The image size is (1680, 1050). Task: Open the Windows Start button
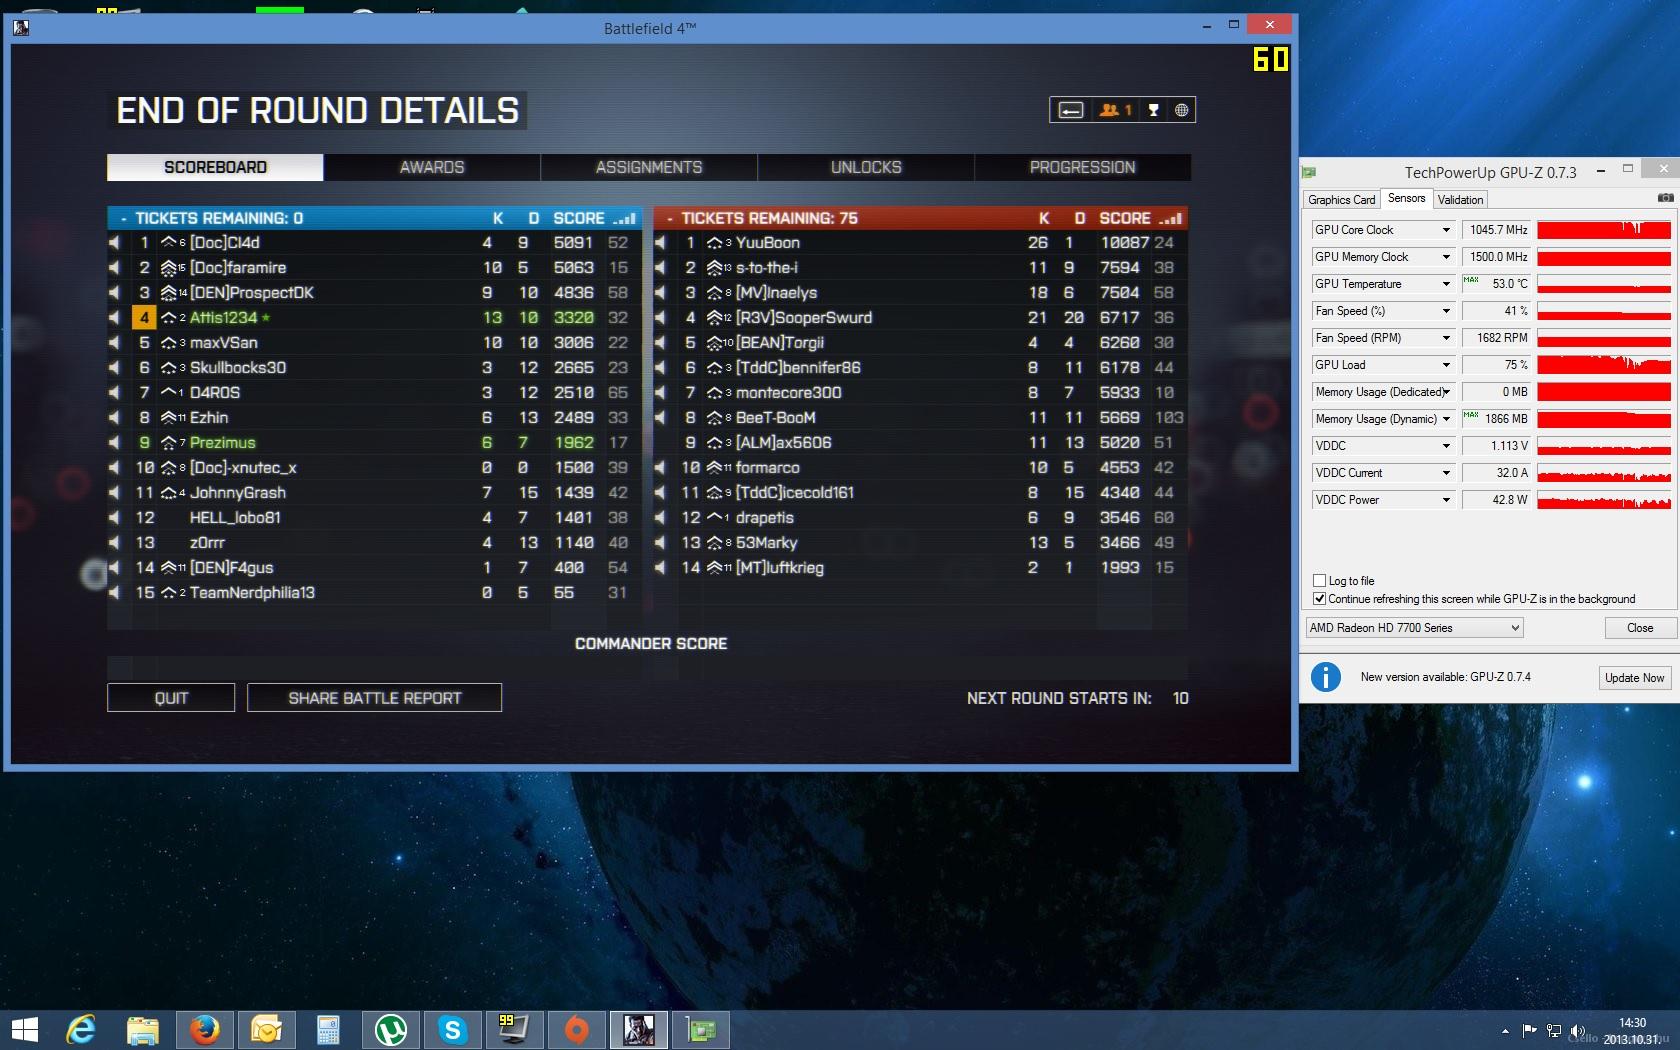24,1030
